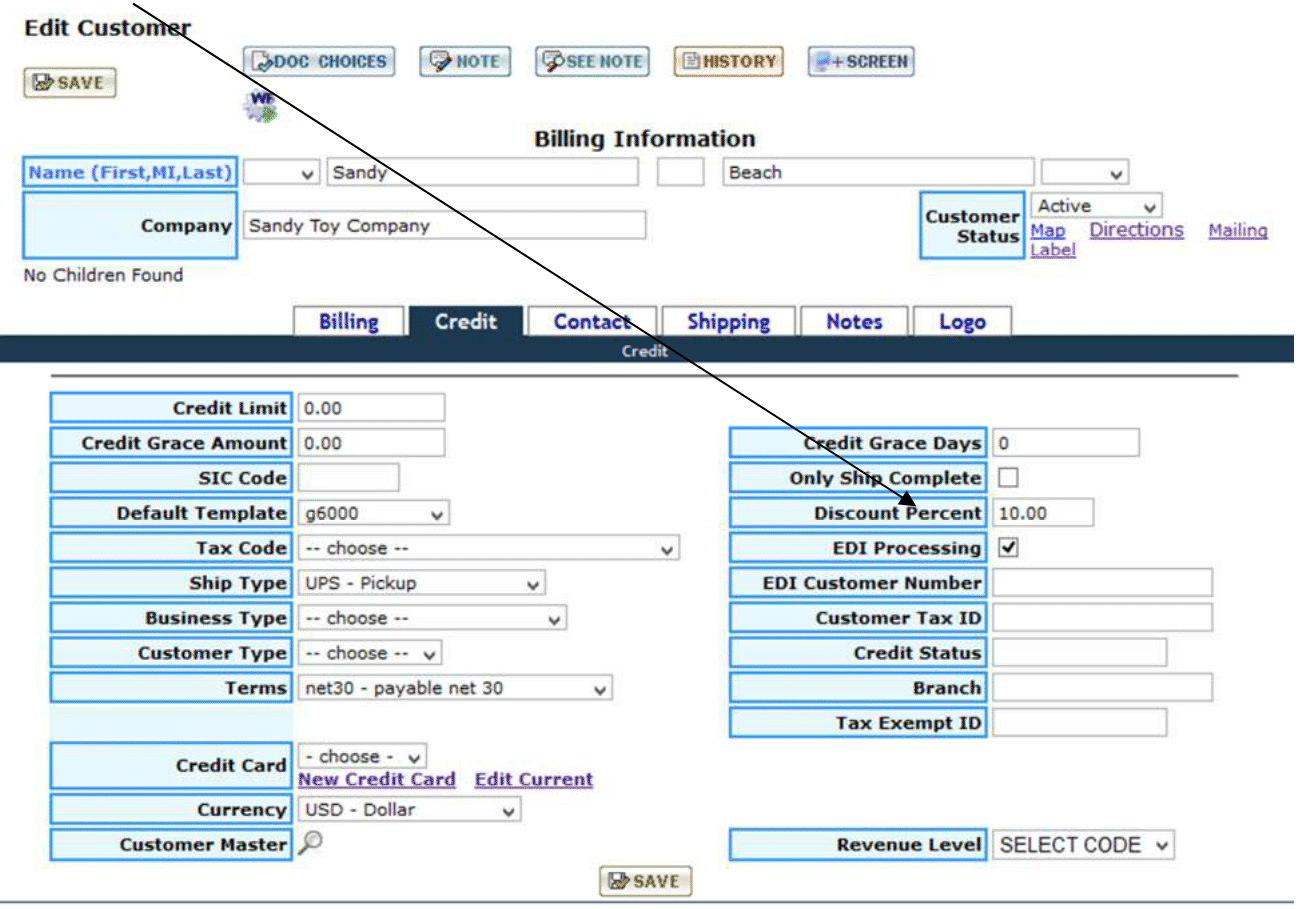Click the Note button
Viewport: 1313px width, 909px height.
[465, 62]
